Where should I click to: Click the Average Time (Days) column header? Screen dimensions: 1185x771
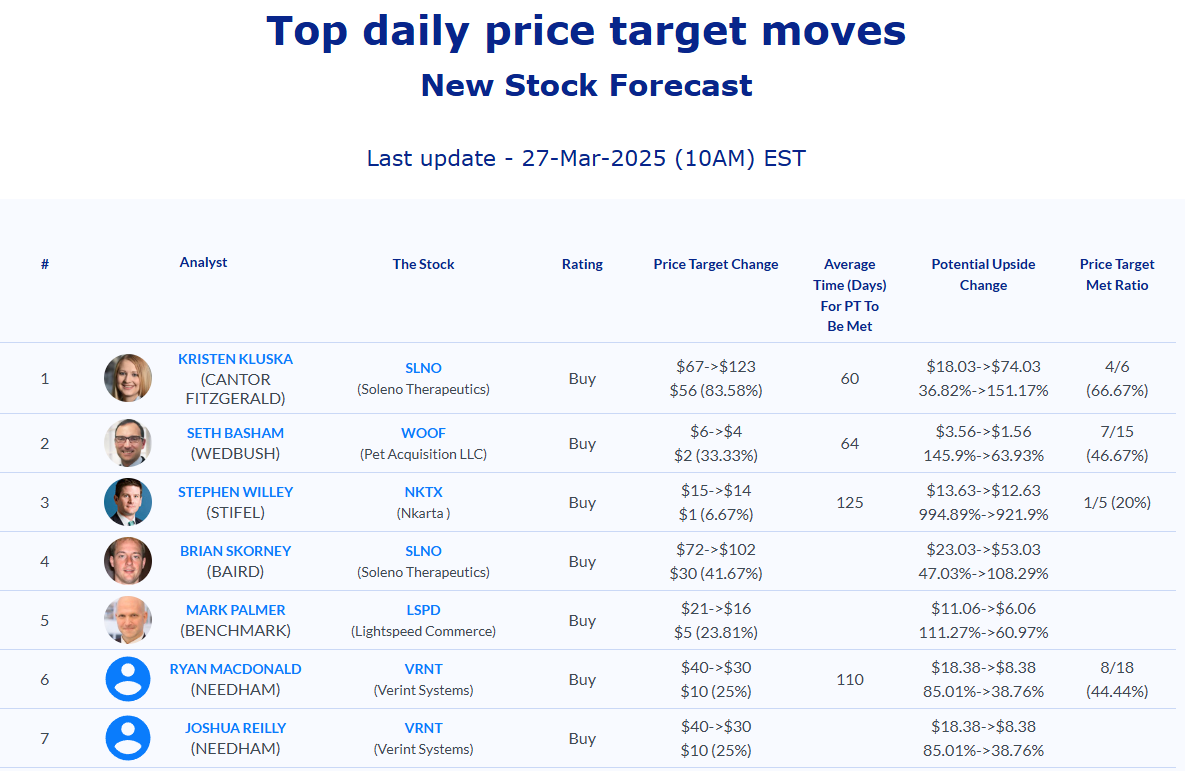[849, 296]
